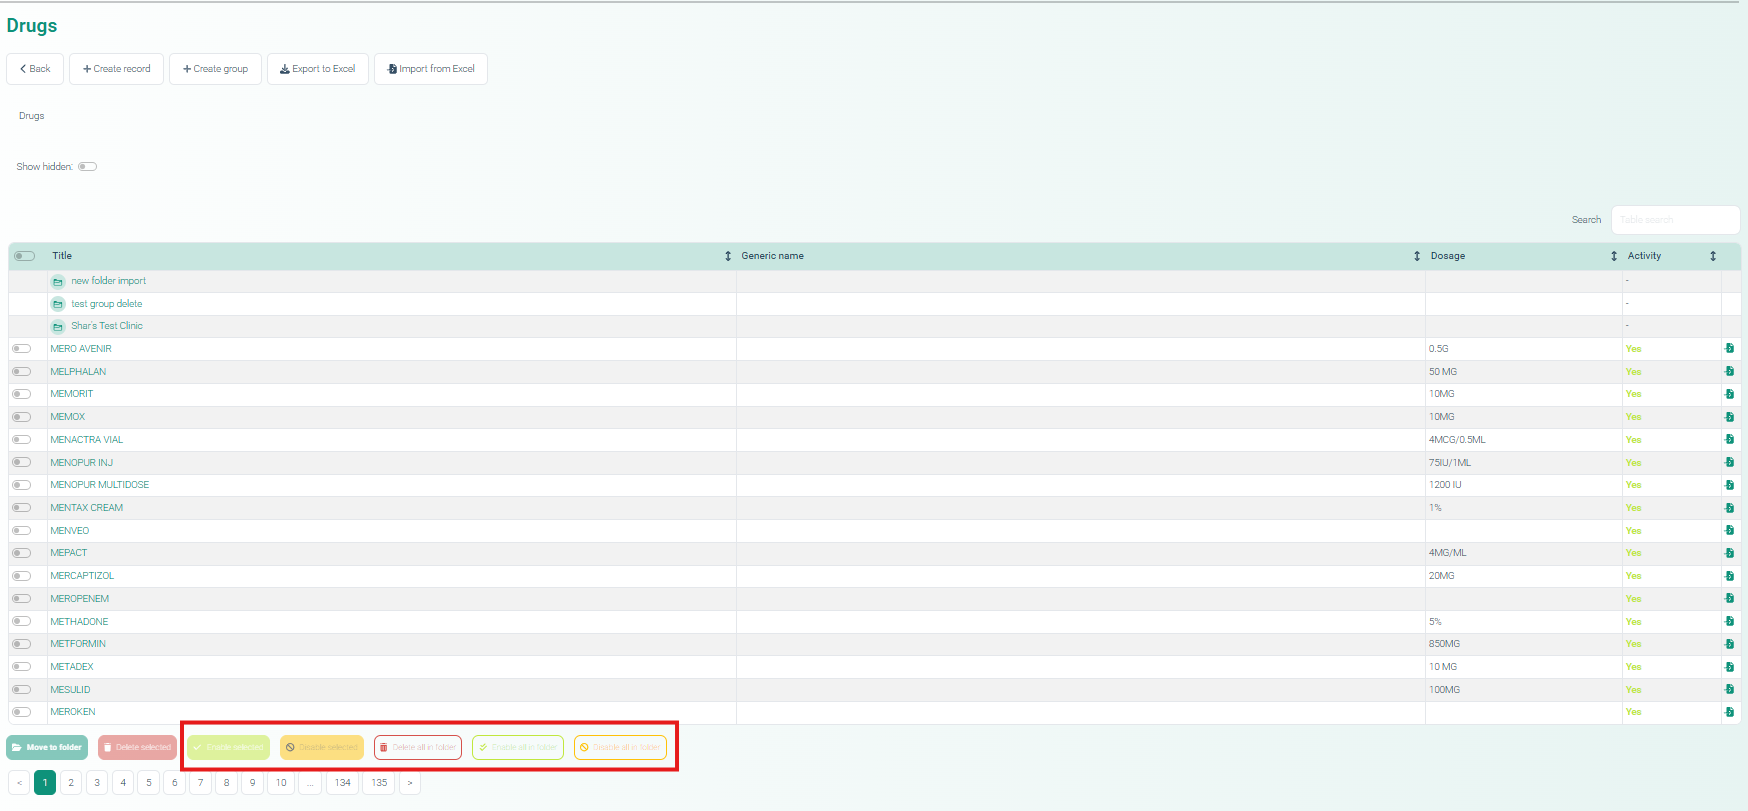This screenshot has height=811, width=1748.
Task: Jump to the last page, 135
Action: [x=379, y=783]
